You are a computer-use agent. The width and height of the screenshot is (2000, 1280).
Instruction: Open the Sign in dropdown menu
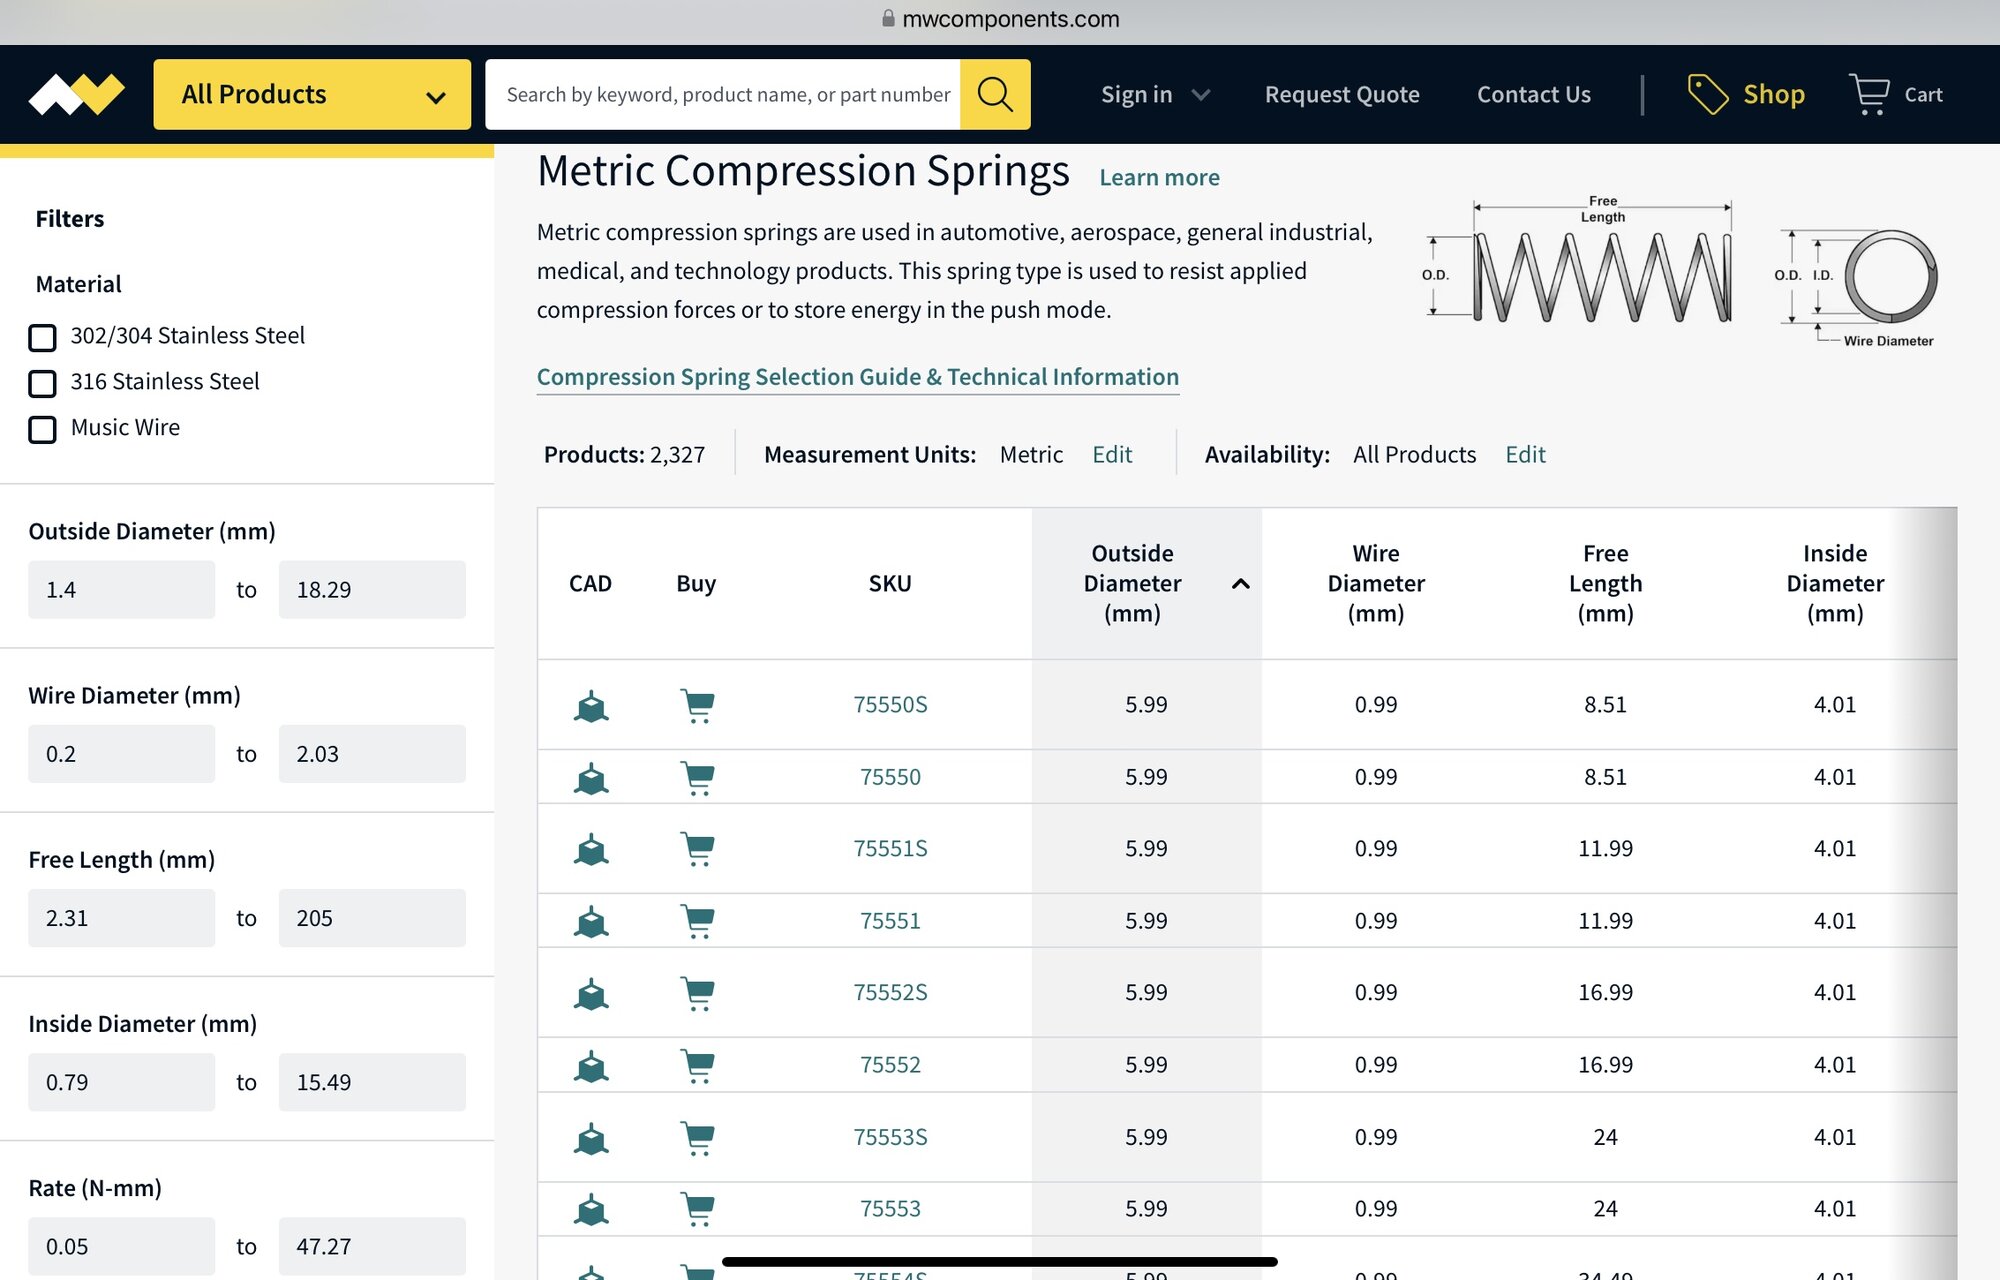click(1154, 94)
